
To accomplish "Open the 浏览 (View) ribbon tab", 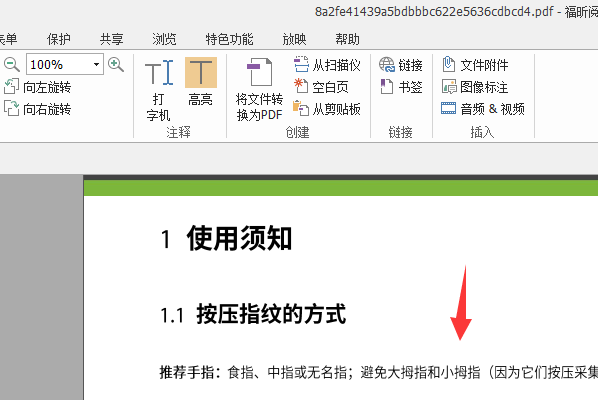I will click(x=164, y=39).
